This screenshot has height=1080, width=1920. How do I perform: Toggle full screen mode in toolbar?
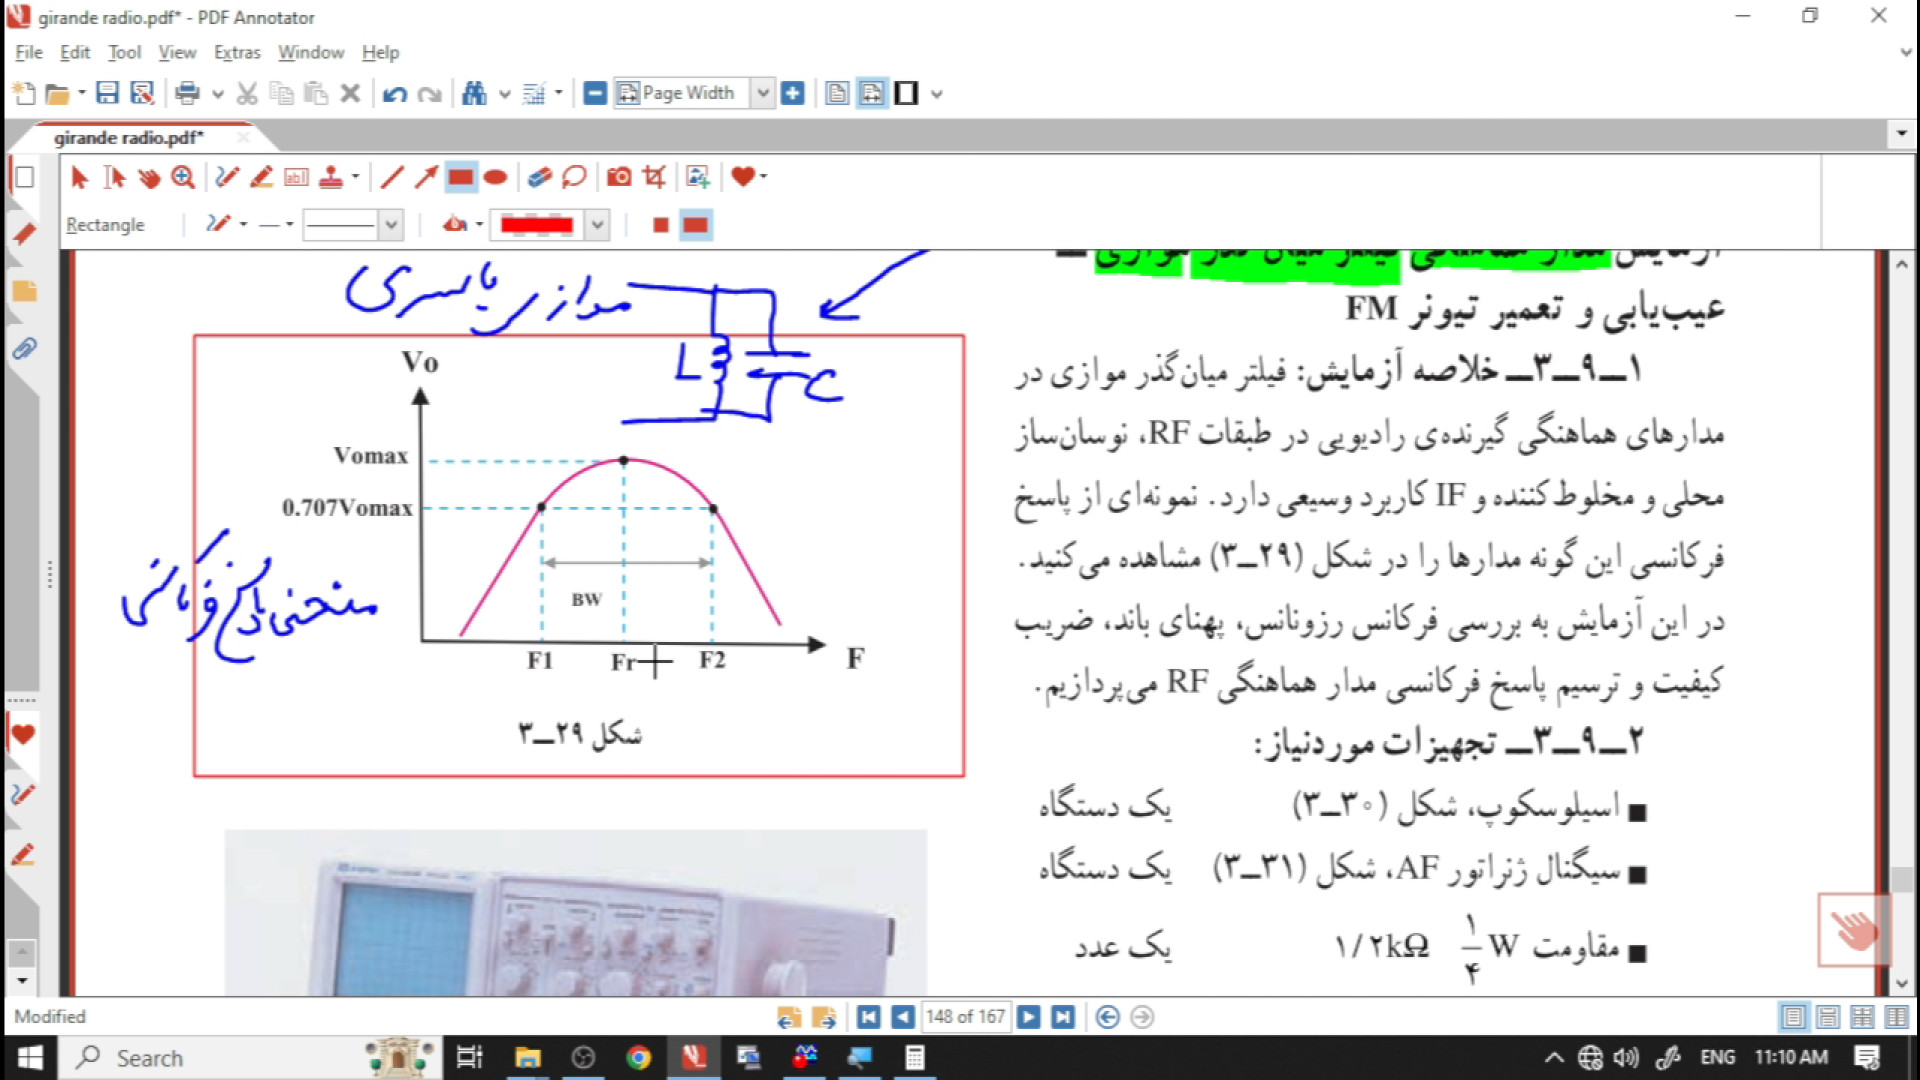[906, 93]
